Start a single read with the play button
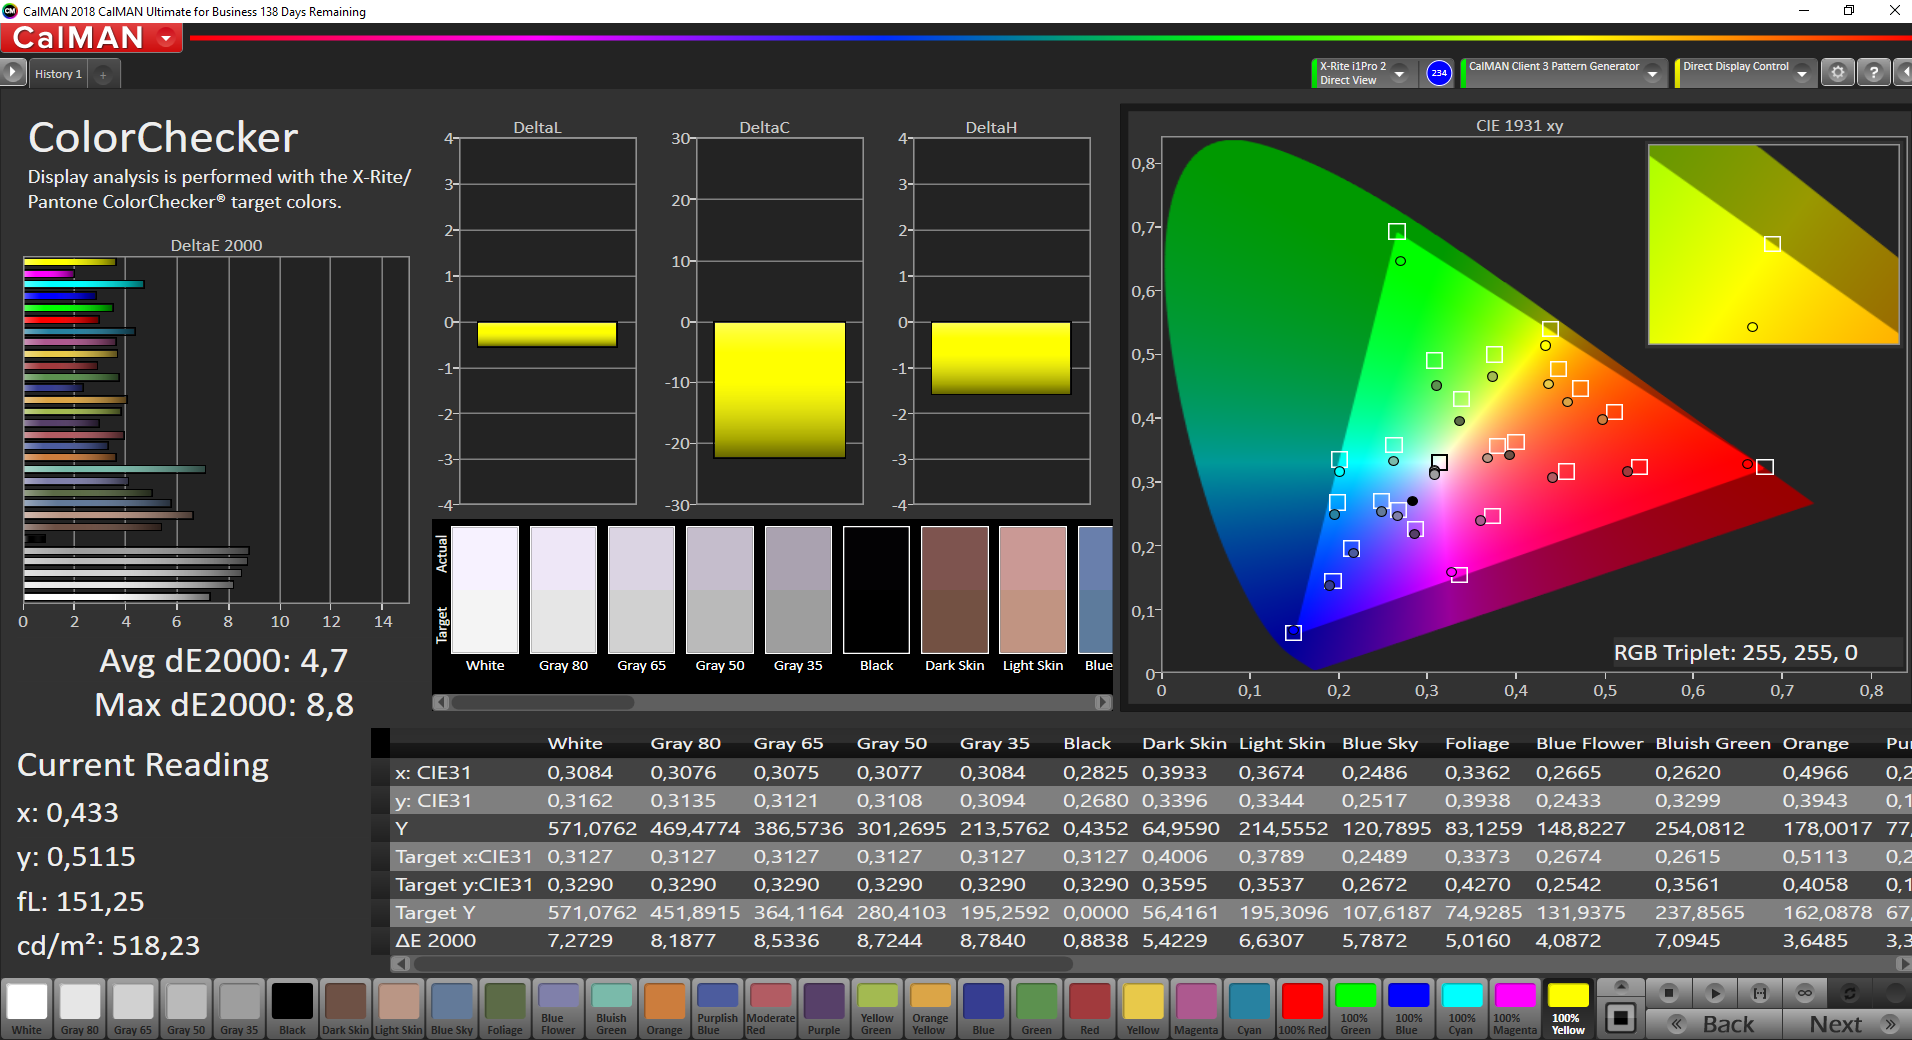 pyautogui.click(x=1714, y=993)
